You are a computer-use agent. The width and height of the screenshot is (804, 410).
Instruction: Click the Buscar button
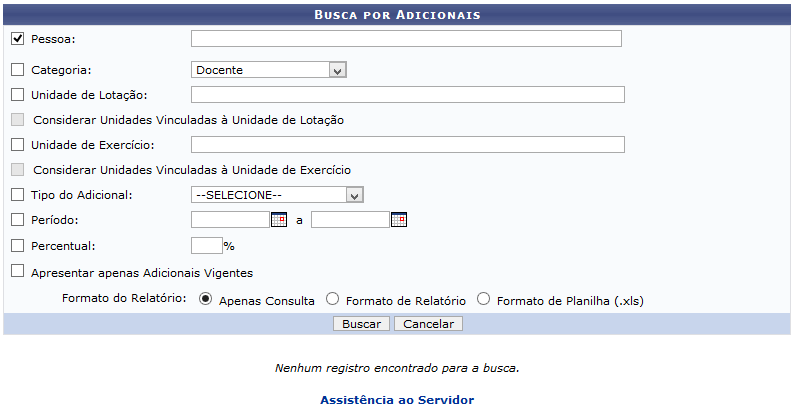click(x=361, y=324)
